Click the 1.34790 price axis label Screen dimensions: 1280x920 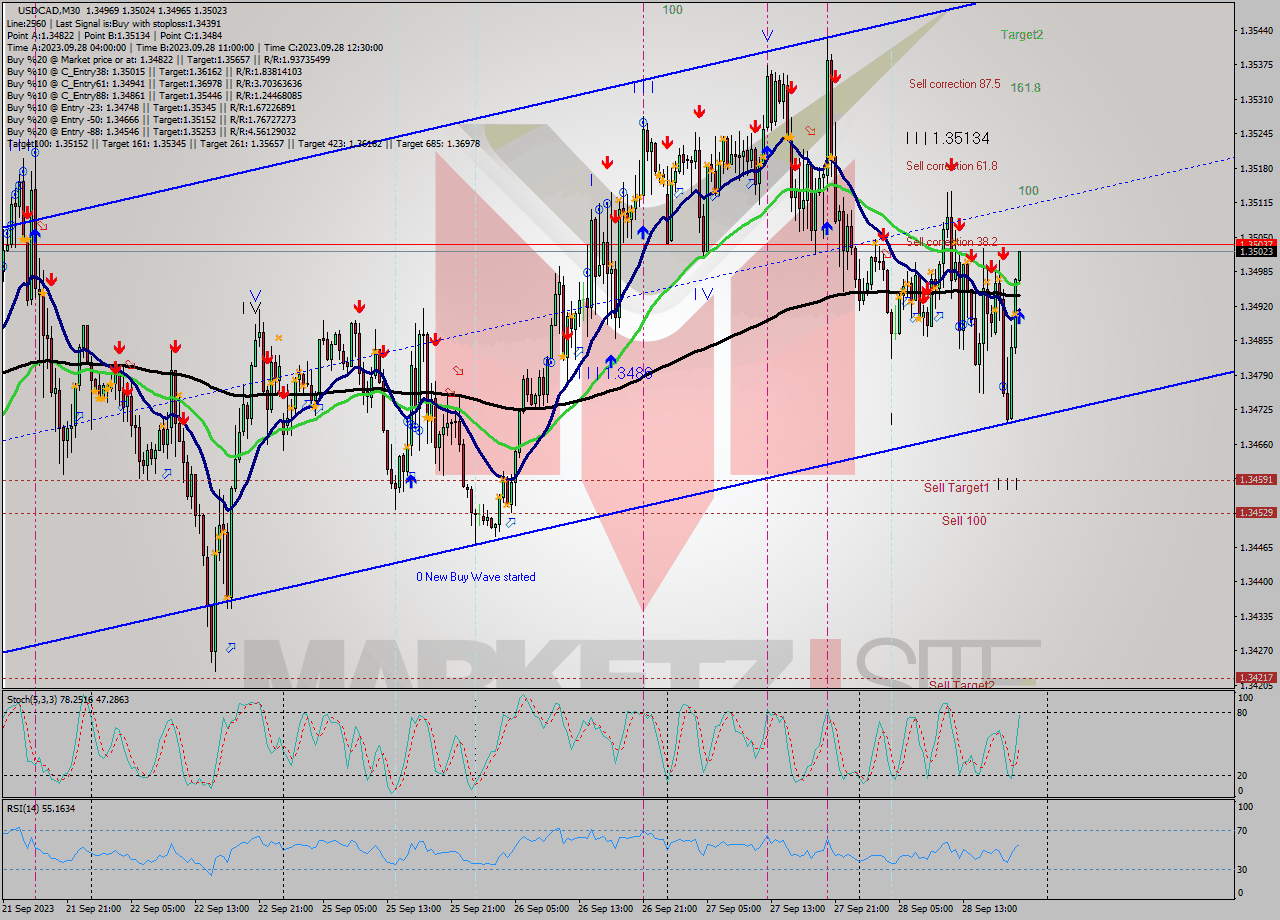[1256, 375]
